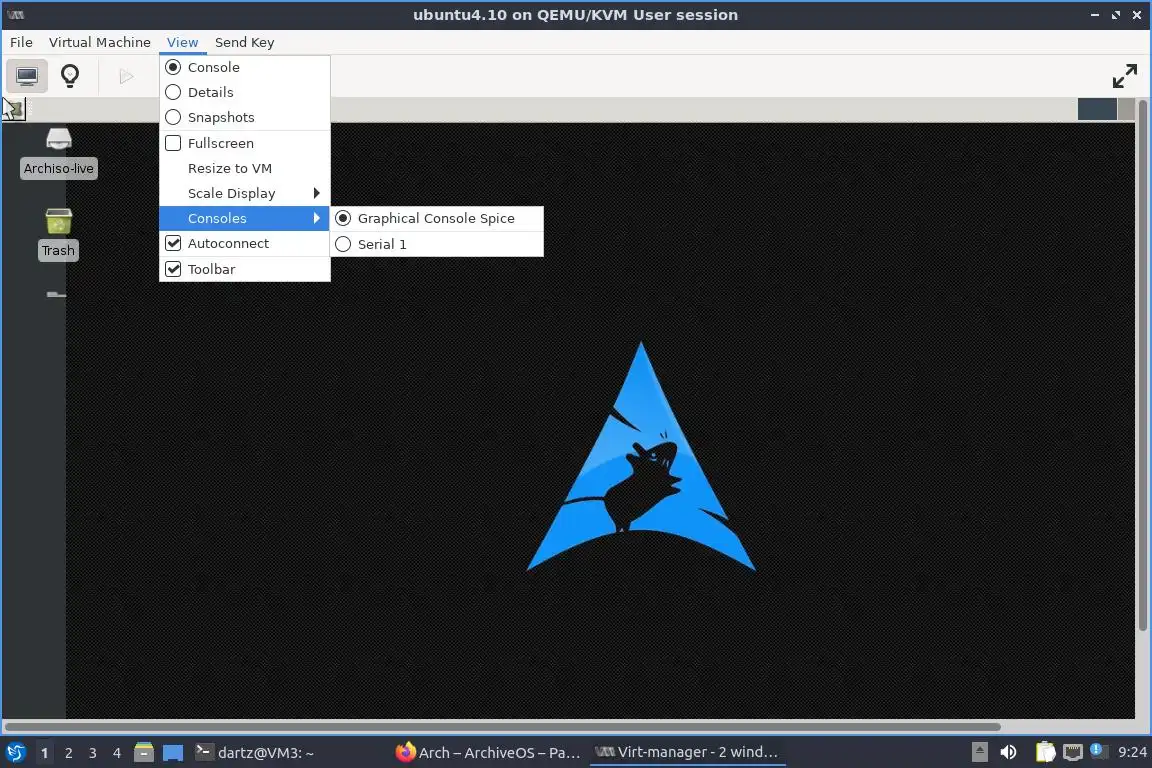This screenshot has height=768, width=1152.
Task: Open the File menu
Action: [21, 42]
